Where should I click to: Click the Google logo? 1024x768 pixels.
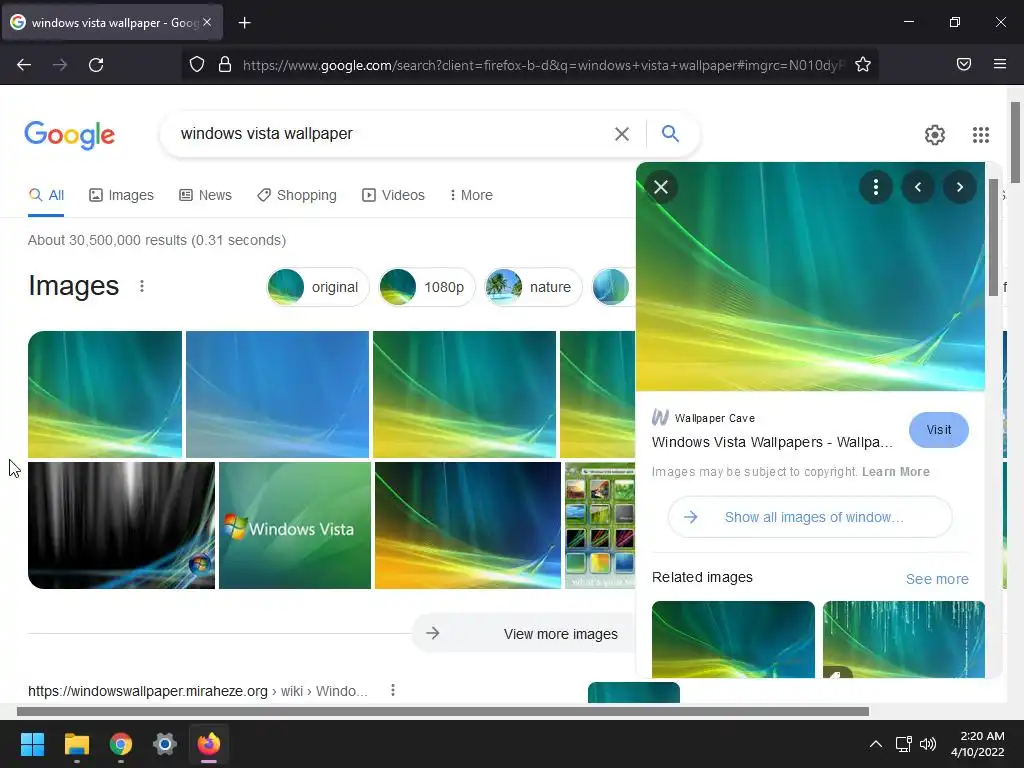tap(70, 135)
